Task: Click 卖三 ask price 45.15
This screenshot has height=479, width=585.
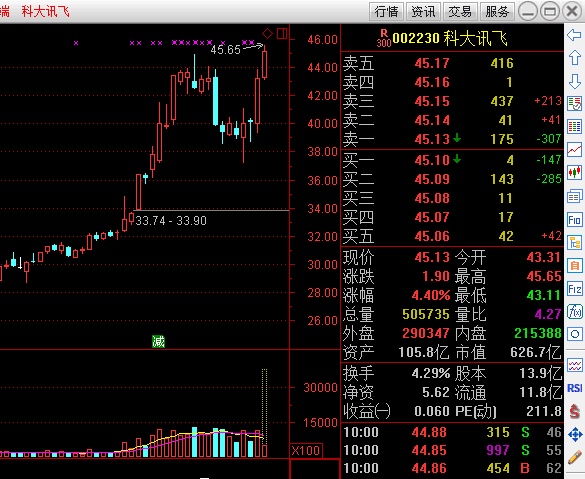Action: [x=432, y=101]
